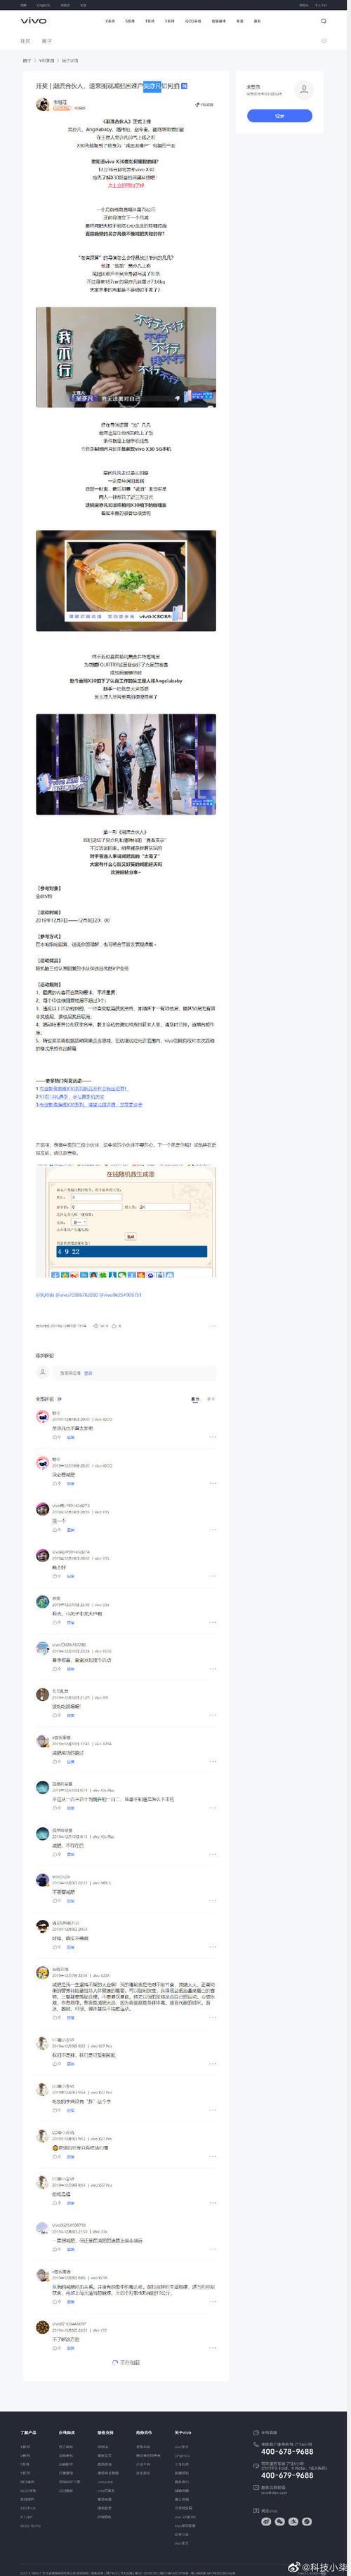Open the iQOO专区 menu in the top navigation
The height and width of the screenshot is (2576, 351).
pos(193,20)
